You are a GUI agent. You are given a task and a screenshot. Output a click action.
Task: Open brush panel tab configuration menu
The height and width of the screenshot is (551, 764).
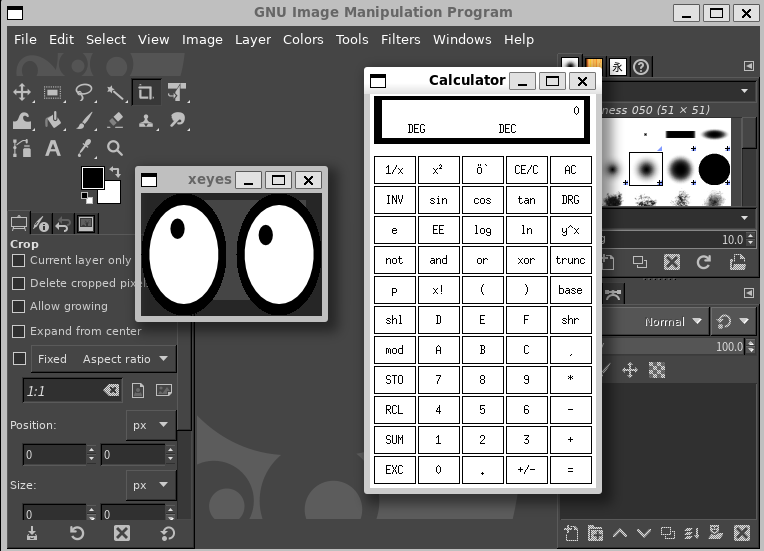click(x=749, y=66)
